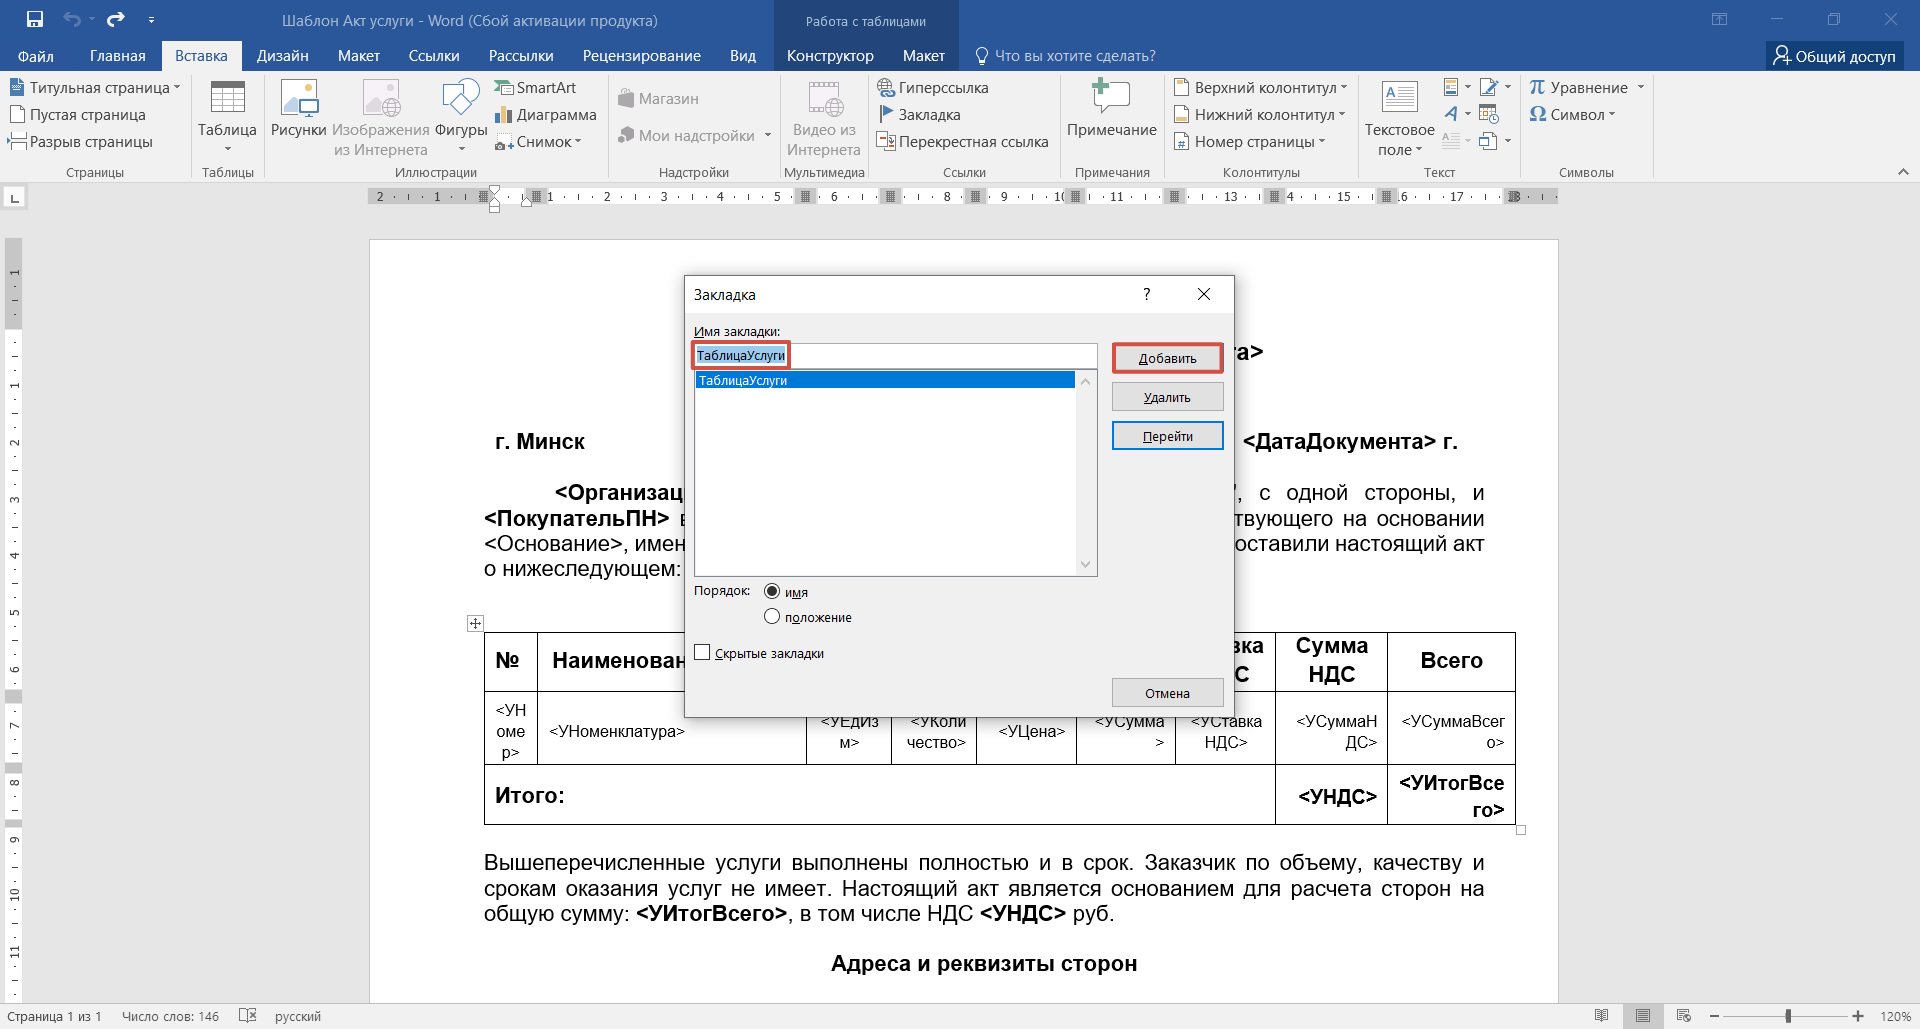Click the Save icon in title bar

click(35, 19)
